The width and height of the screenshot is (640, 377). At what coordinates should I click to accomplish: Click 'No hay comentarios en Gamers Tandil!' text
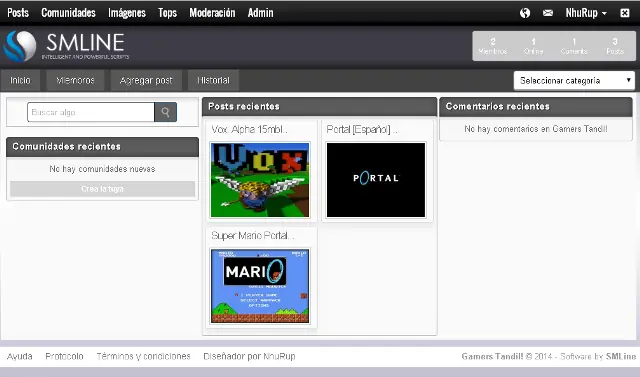click(x=536, y=129)
